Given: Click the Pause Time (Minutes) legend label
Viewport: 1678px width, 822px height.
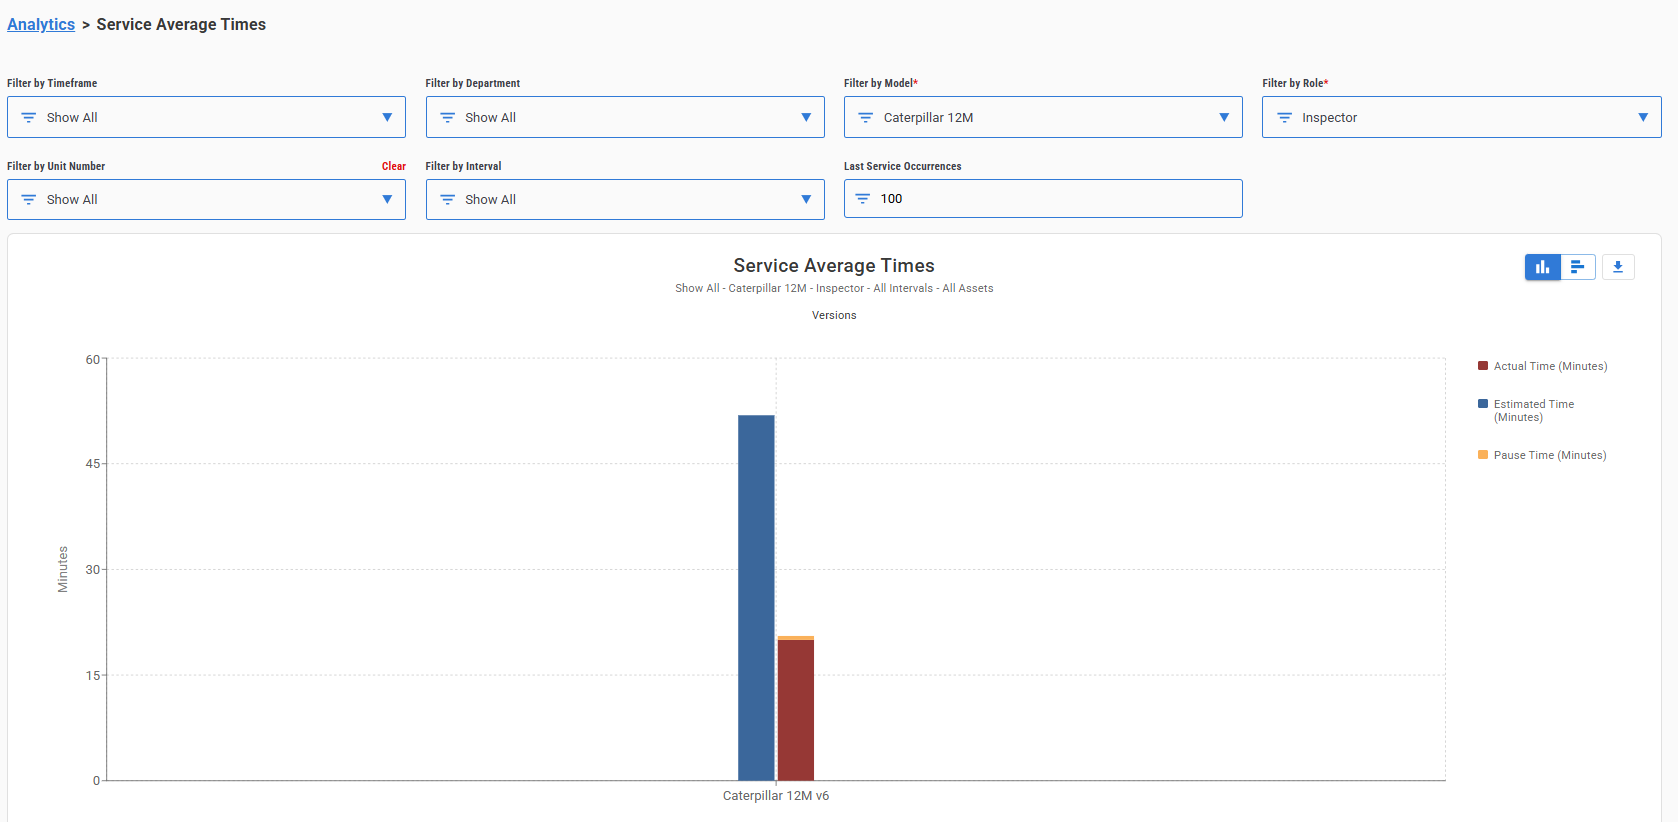Looking at the screenshot, I should coord(1550,455).
